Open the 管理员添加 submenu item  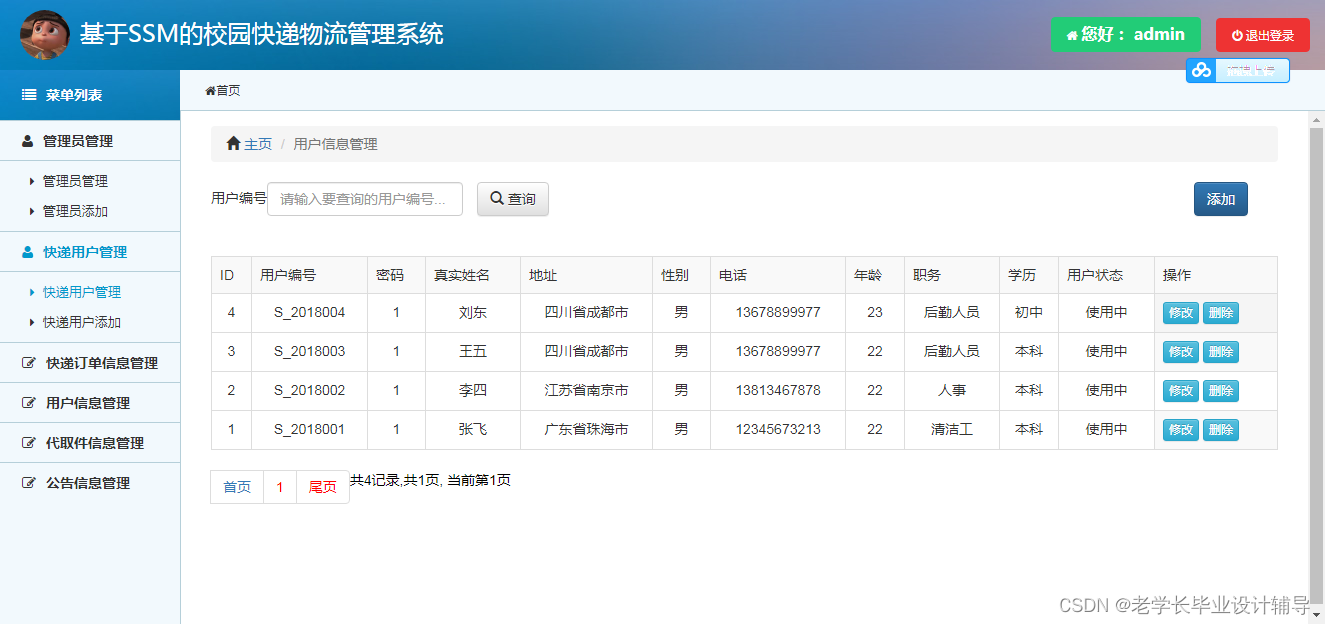click(75, 211)
